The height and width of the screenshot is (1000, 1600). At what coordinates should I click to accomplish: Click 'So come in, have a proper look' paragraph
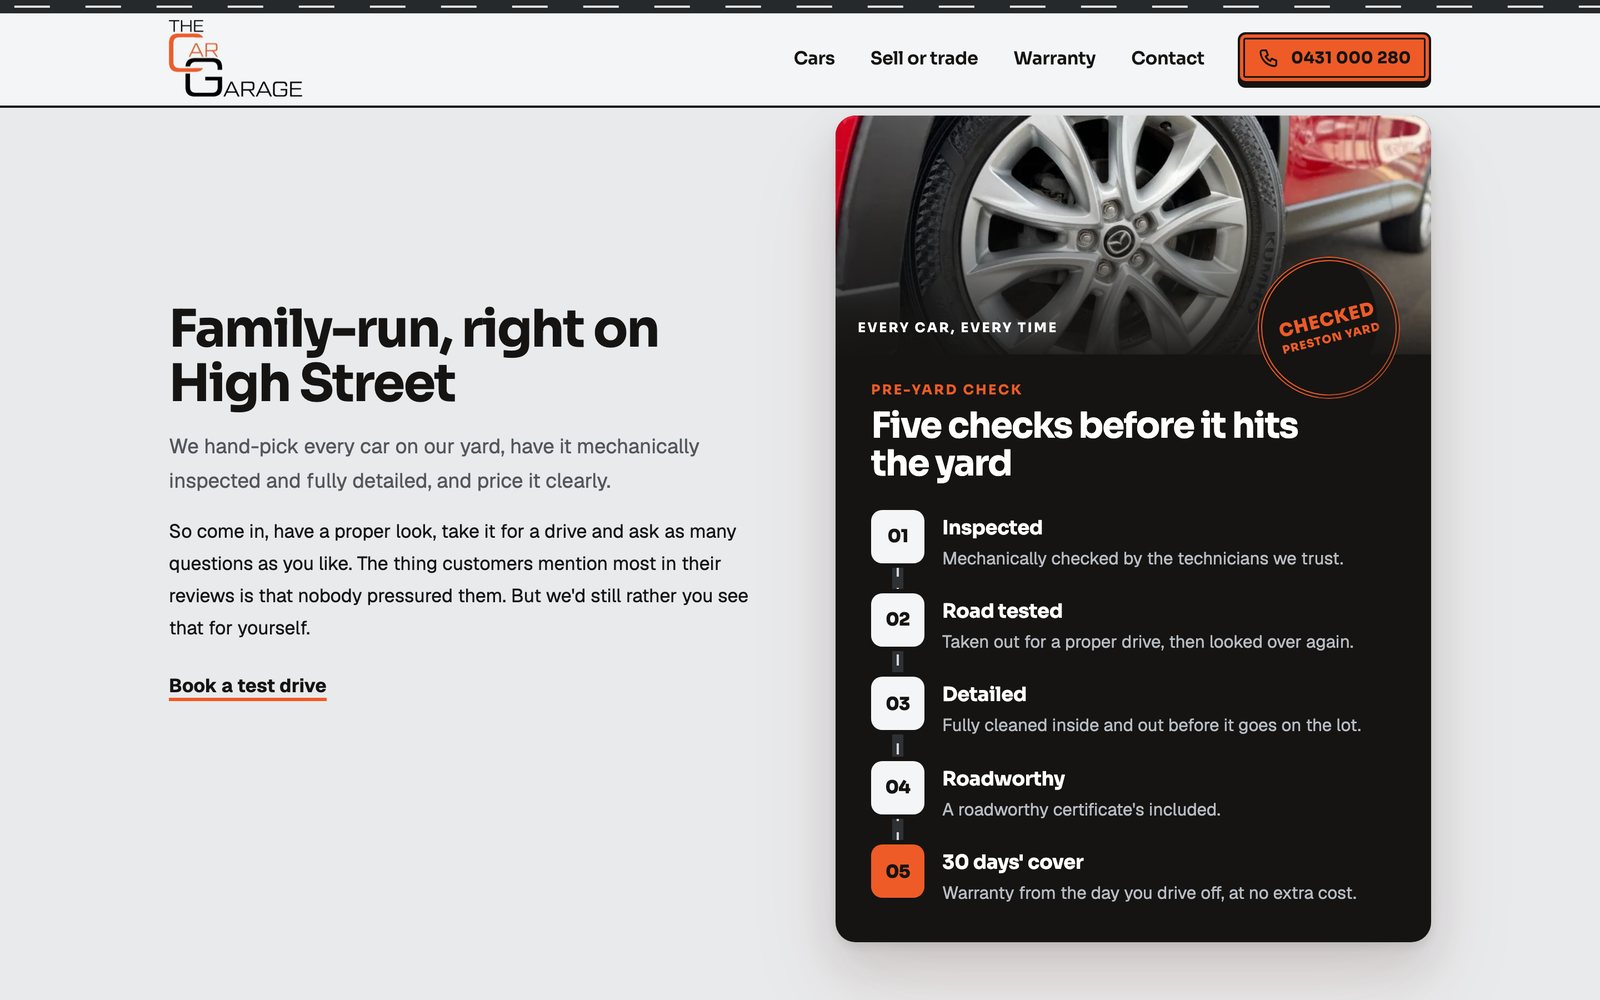(x=458, y=580)
